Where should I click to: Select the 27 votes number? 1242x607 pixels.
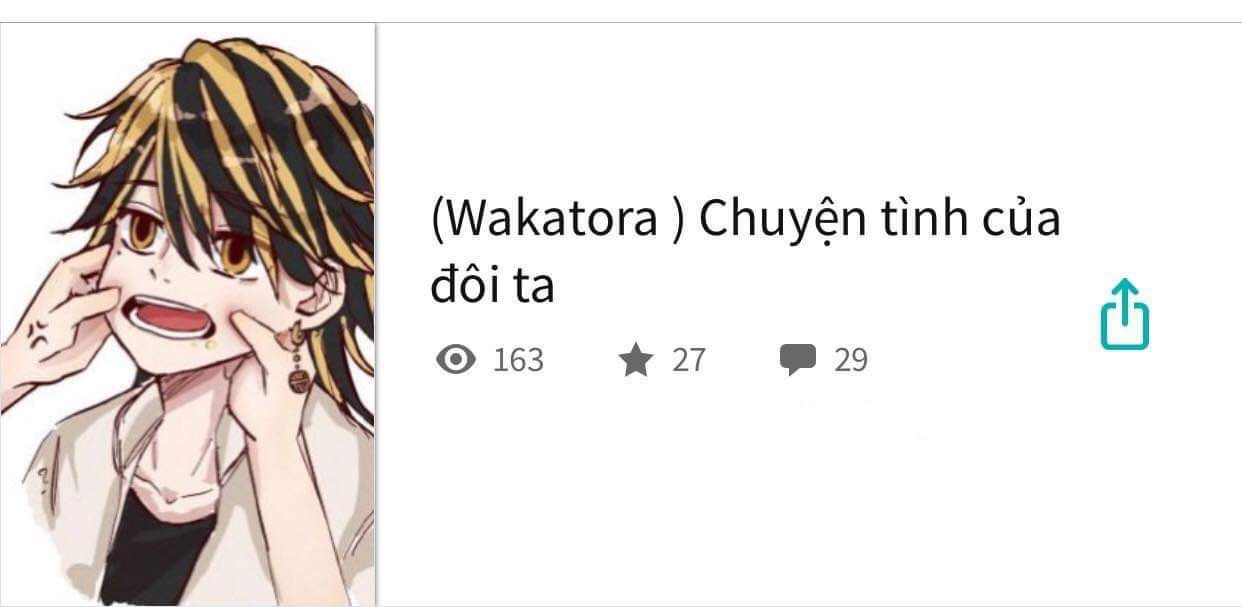(688, 359)
